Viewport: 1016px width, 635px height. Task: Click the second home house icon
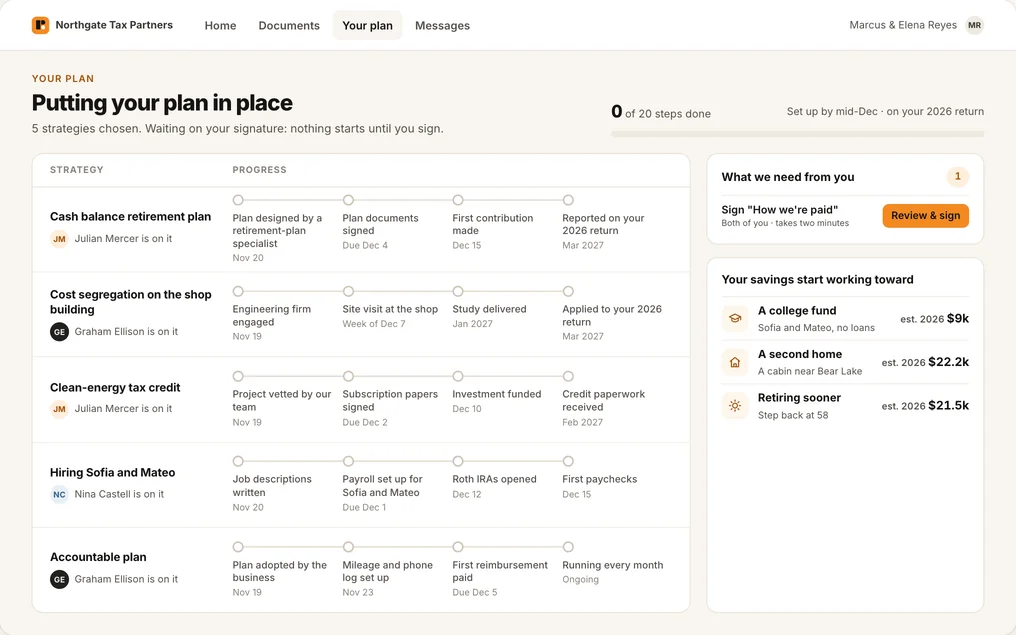[735, 362]
